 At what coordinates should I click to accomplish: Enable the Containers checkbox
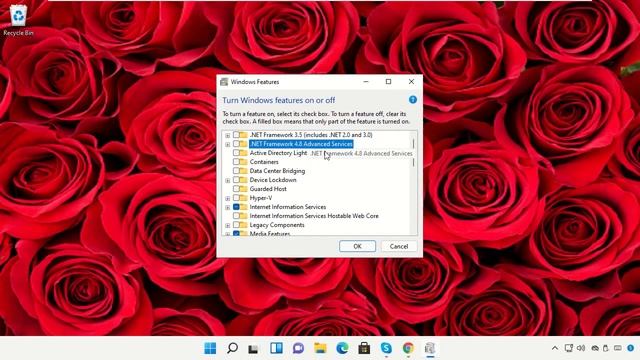(x=236, y=162)
